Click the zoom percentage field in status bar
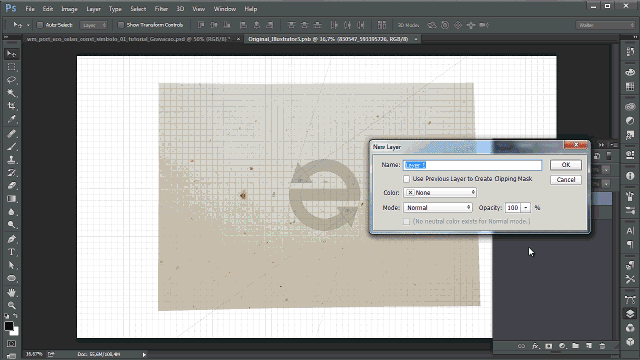Image resolution: width=640 pixels, height=360 pixels. (x=34, y=354)
